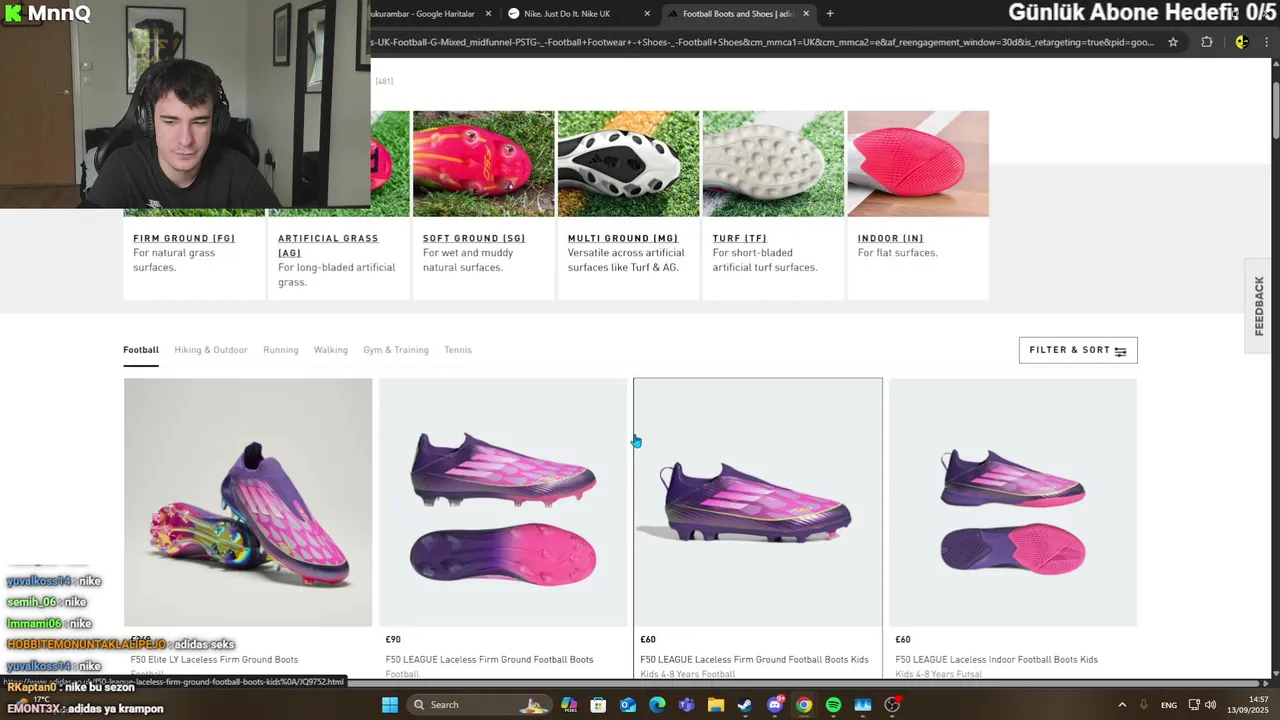Click the Turf soleplate image

(773, 164)
